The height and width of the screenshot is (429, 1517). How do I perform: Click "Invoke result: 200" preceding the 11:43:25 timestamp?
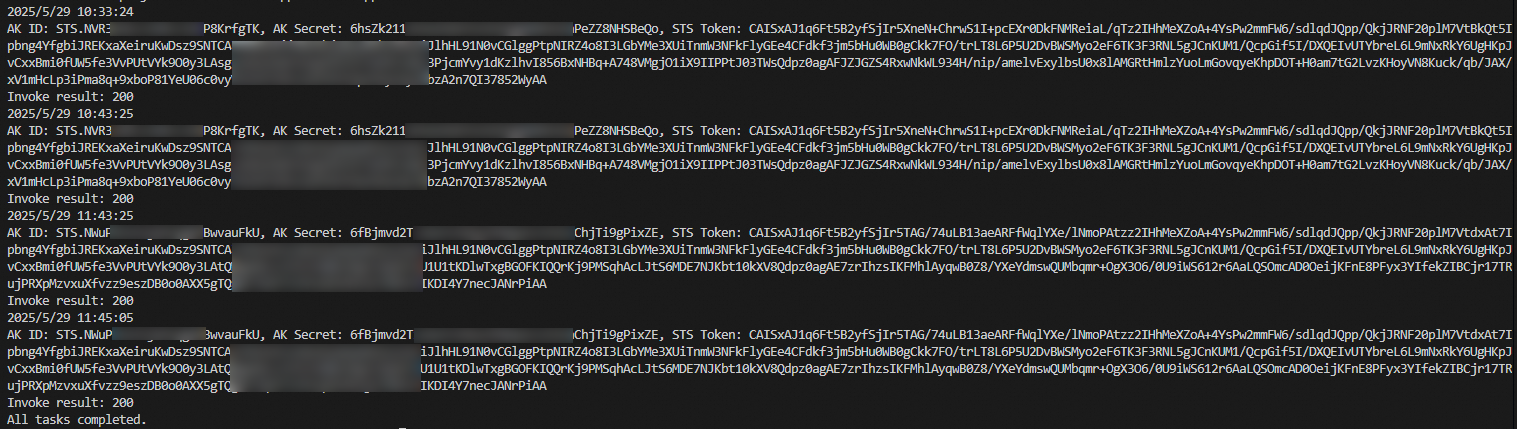[70, 198]
